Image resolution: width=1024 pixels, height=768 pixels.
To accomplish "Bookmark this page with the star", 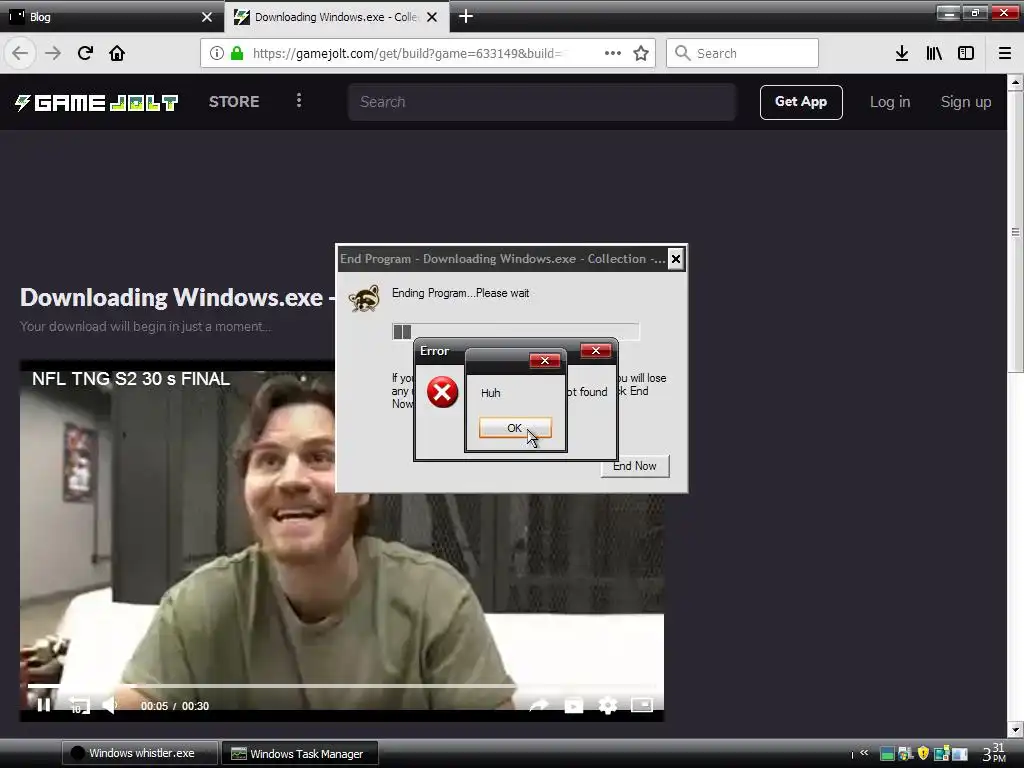I will tap(641, 53).
